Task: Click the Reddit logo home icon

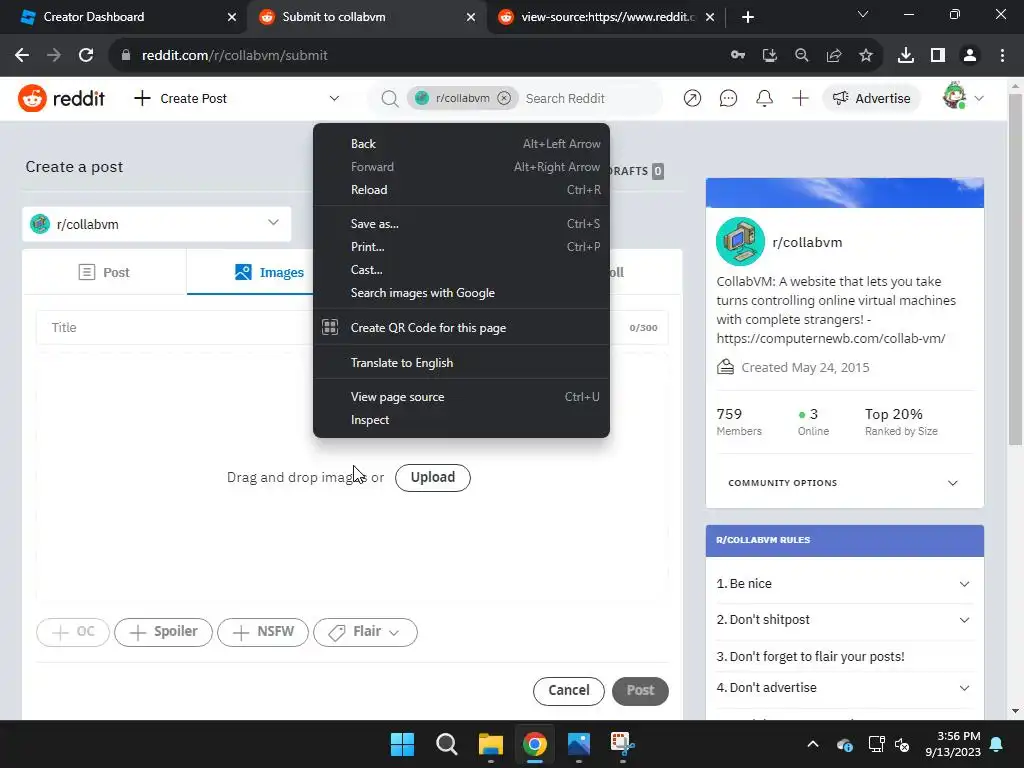Action: coord(61,99)
